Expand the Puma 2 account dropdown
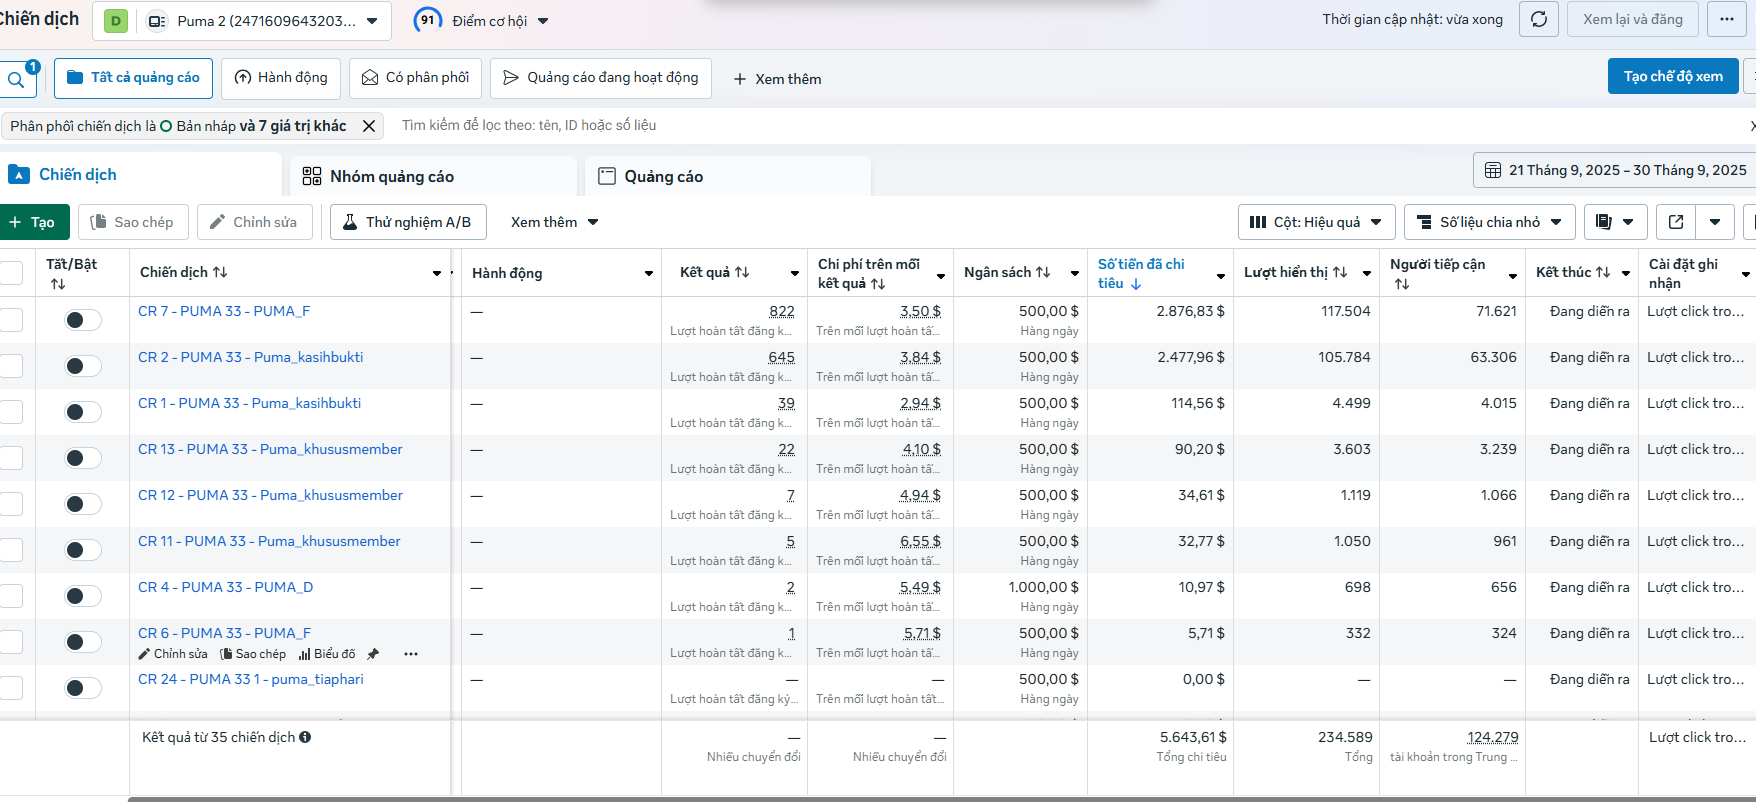 pos(372,21)
